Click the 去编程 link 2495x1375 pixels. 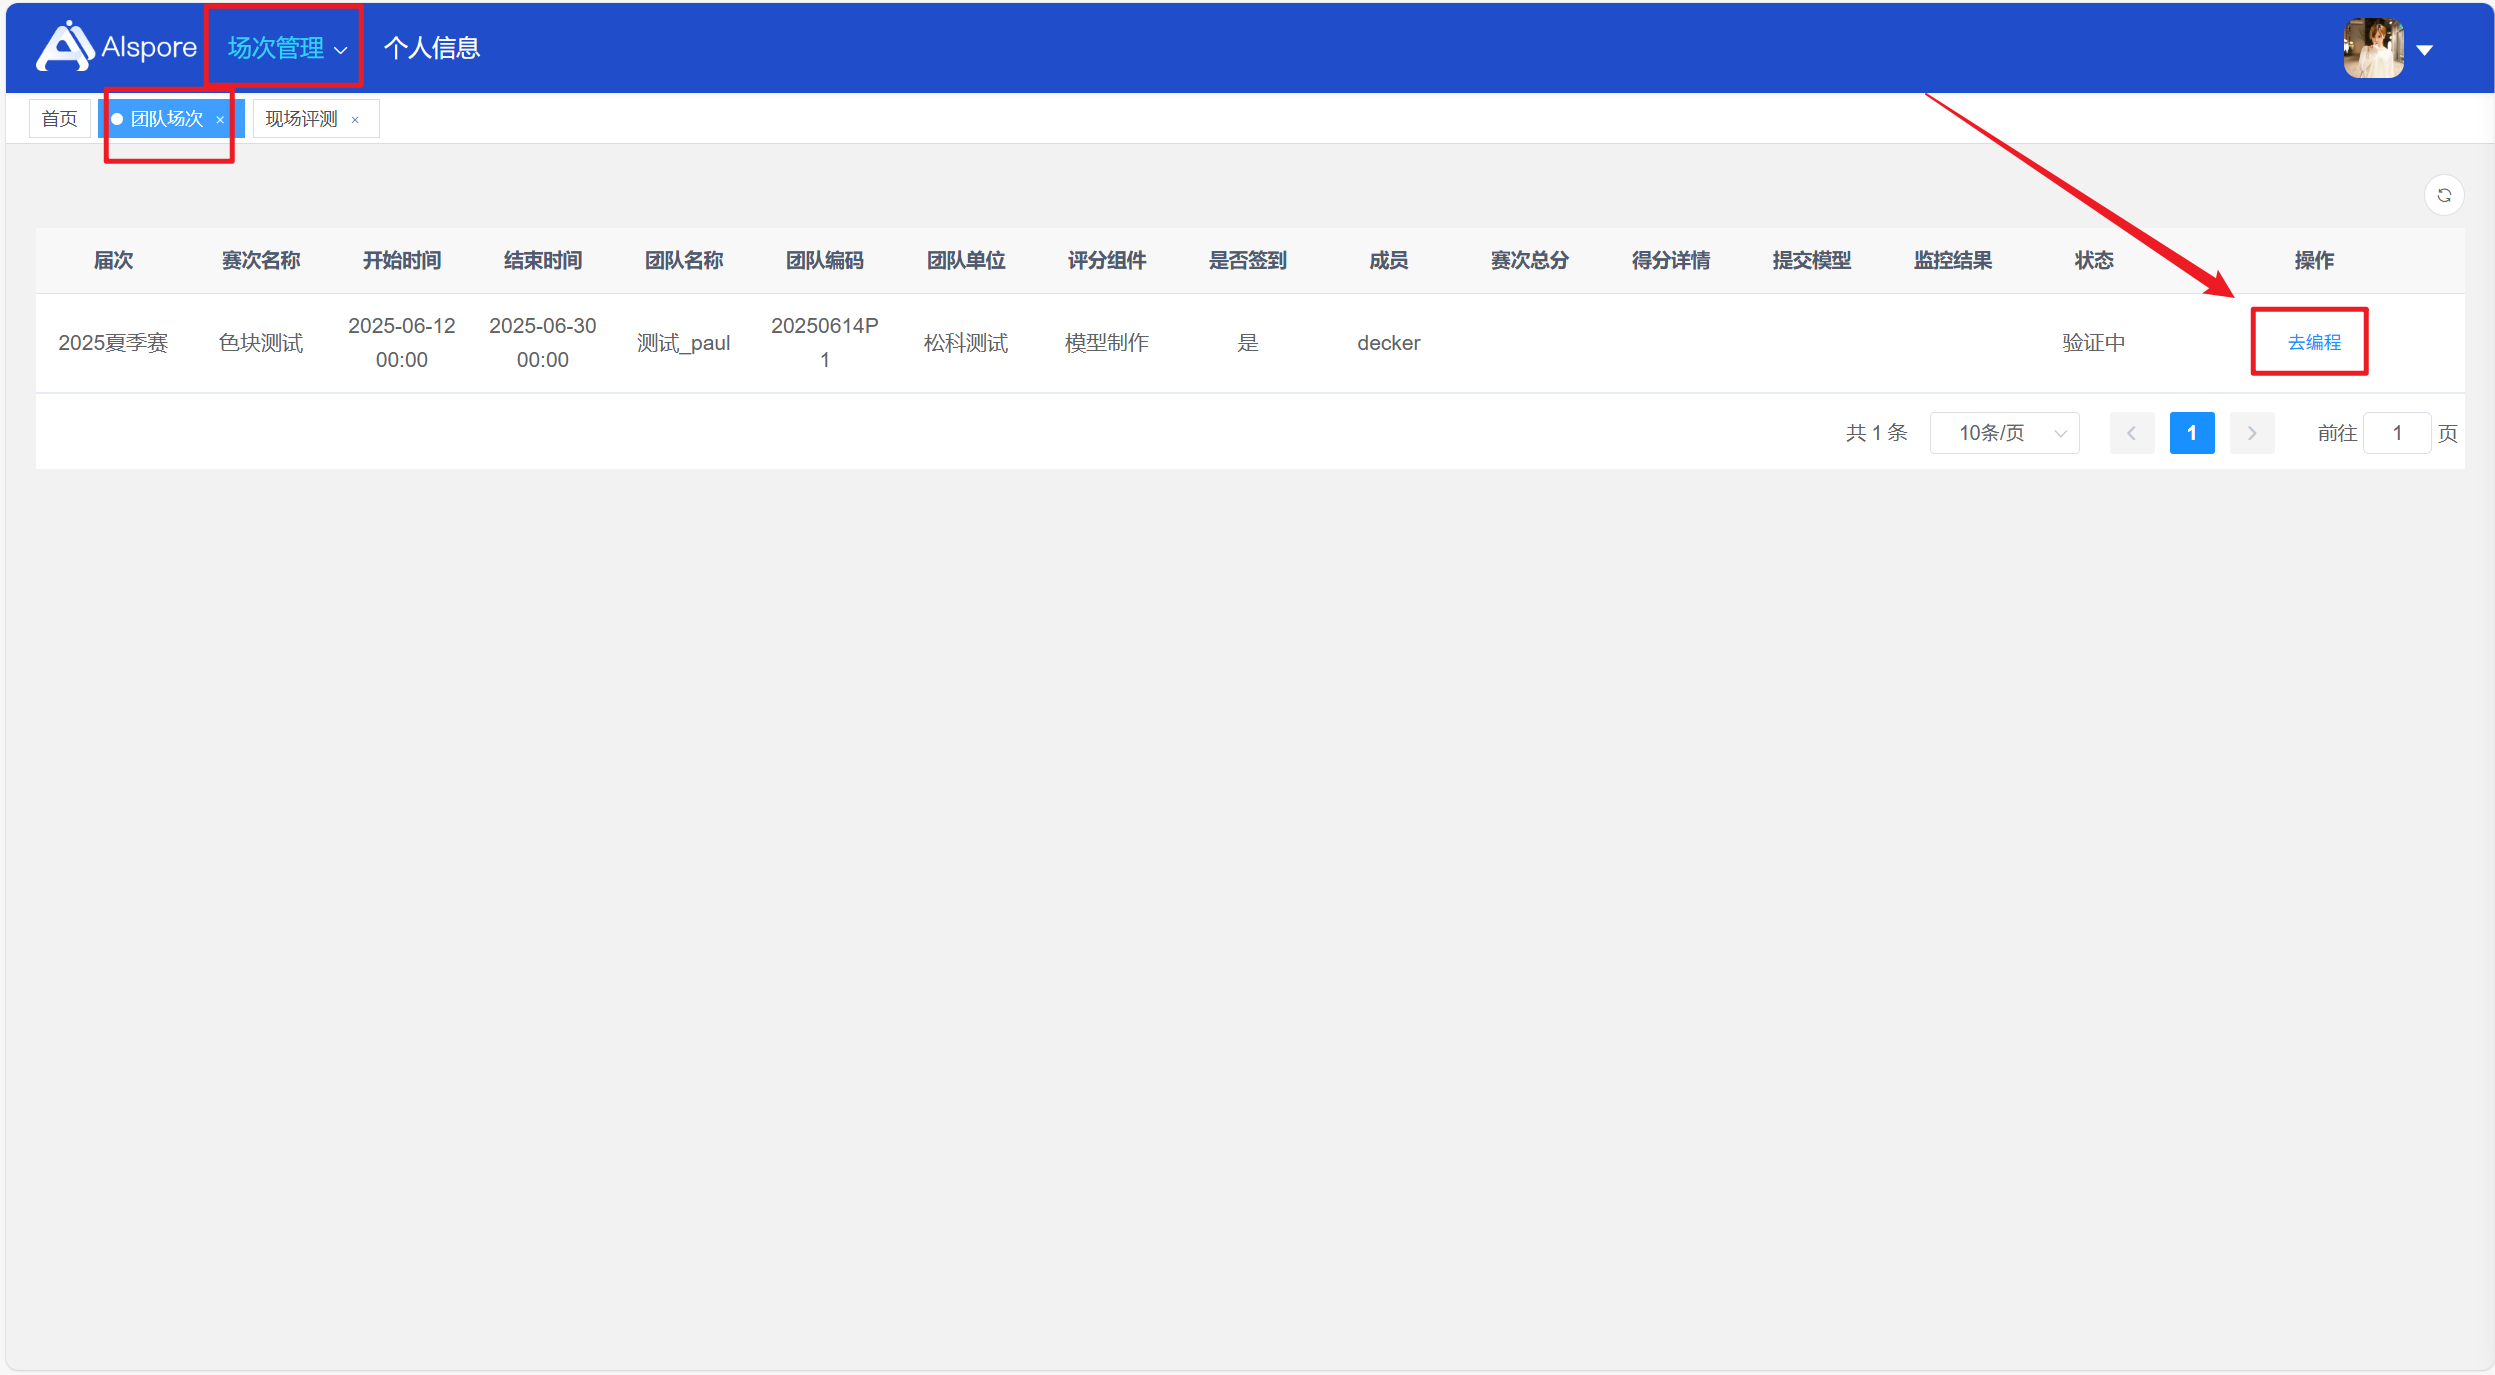[2314, 343]
